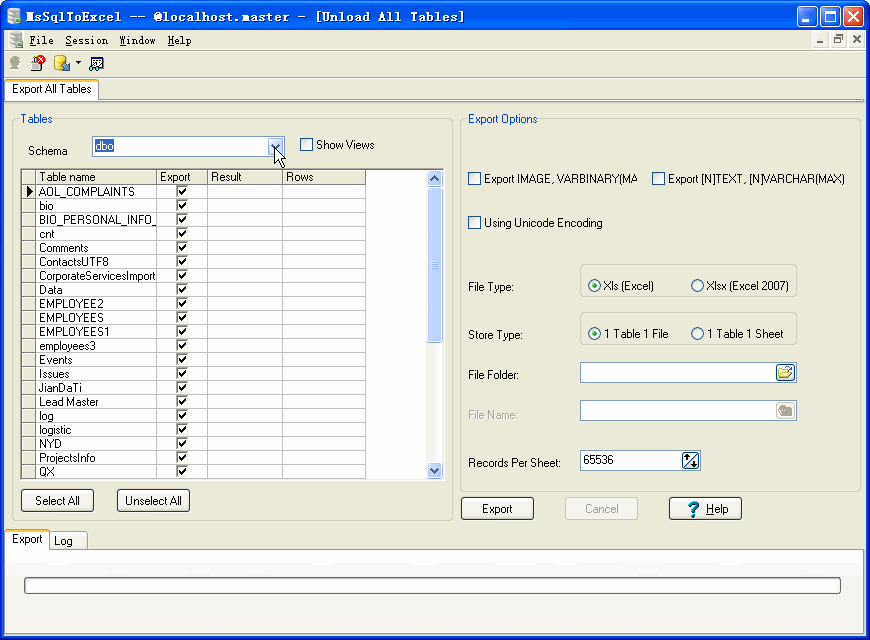870x640 pixels.
Task: Select the CorporateServicesImport table row
Action: 193,276
